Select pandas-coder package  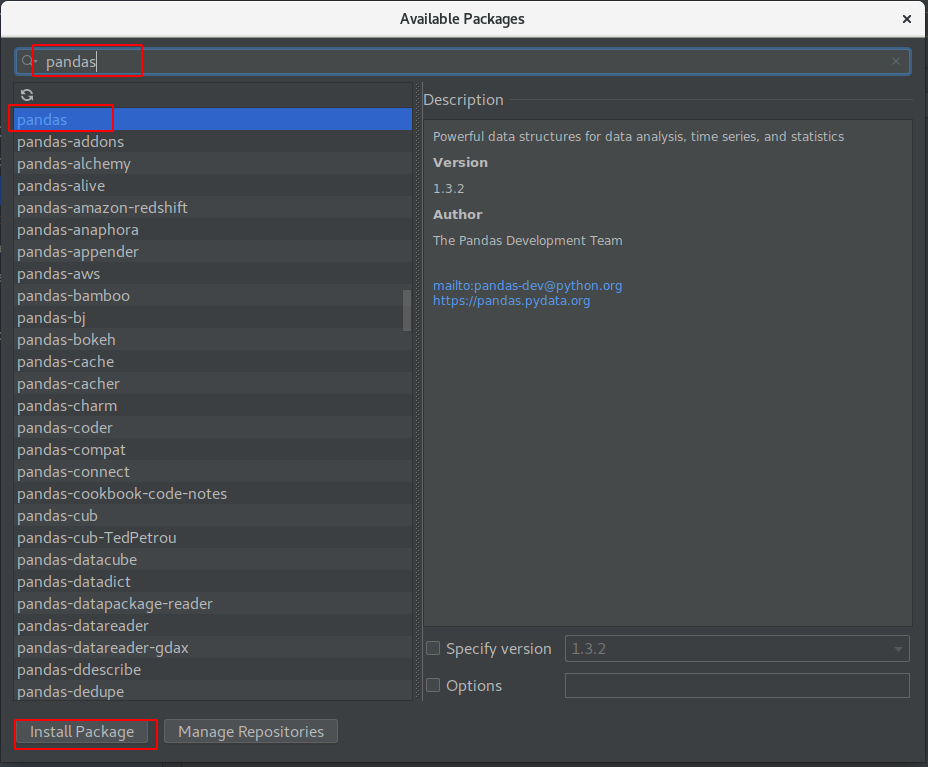coord(213,427)
